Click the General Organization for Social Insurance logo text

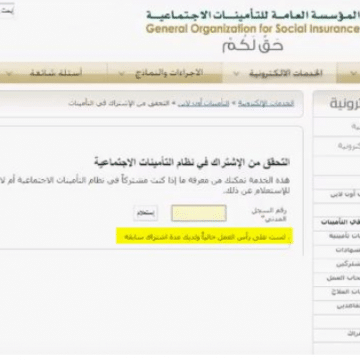[253, 28]
